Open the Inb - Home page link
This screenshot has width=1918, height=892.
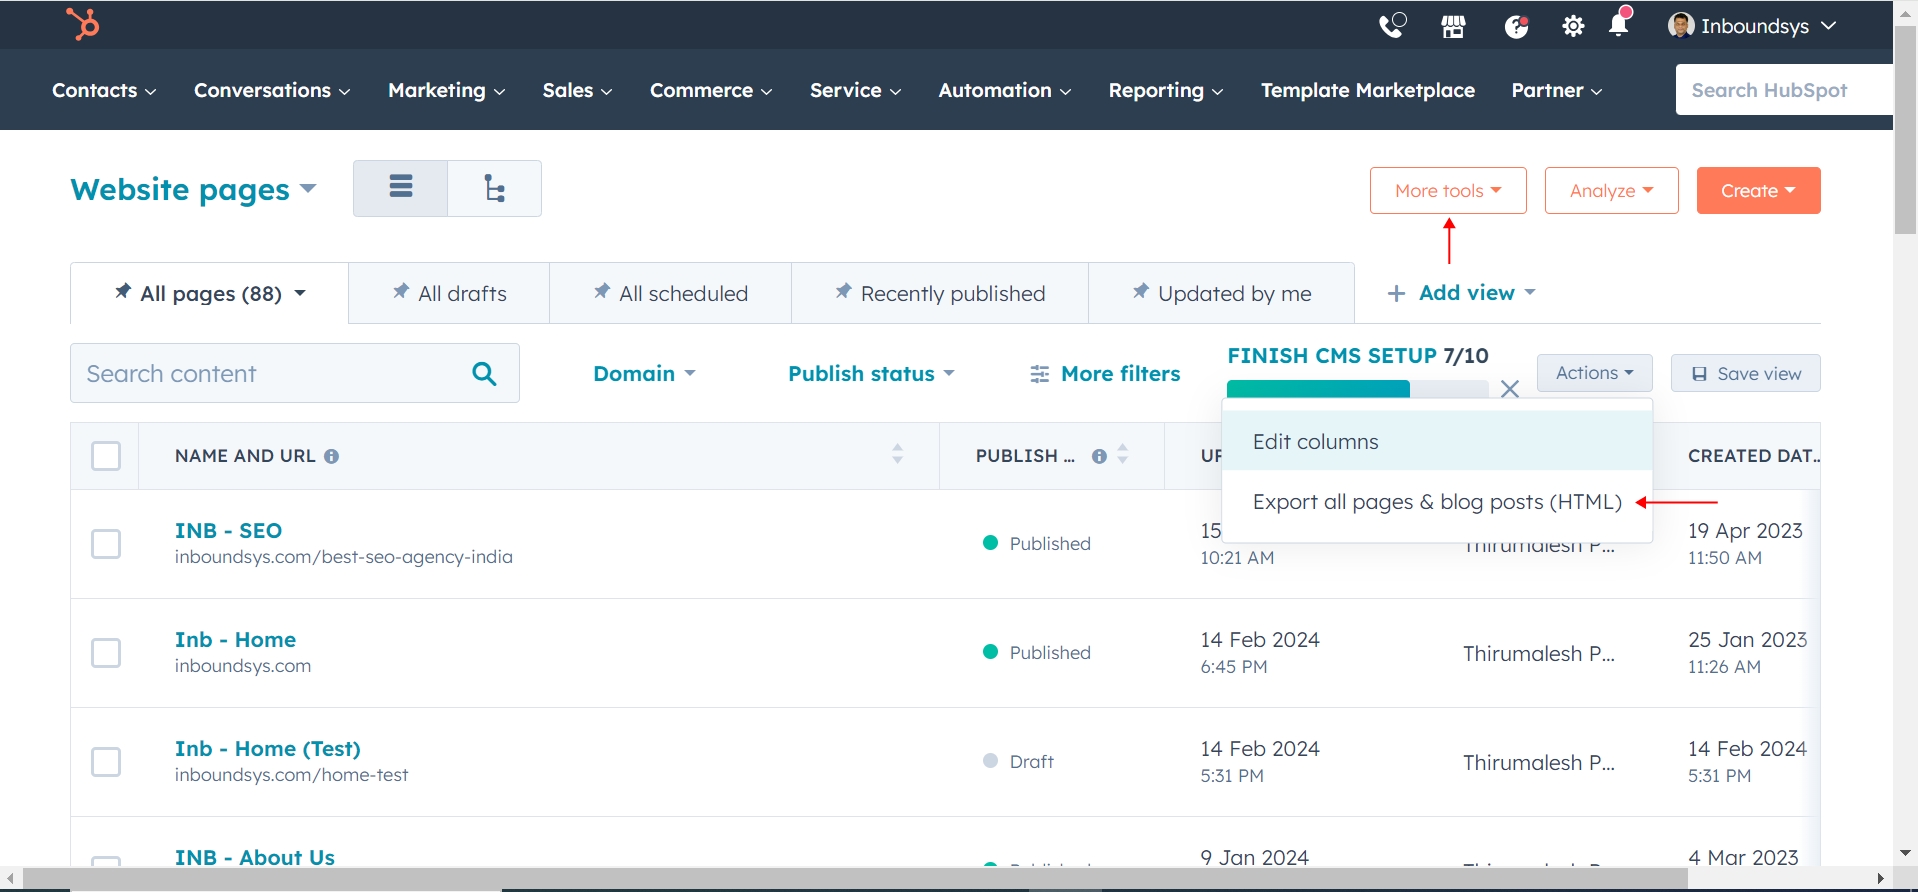pyautogui.click(x=235, y=639)
